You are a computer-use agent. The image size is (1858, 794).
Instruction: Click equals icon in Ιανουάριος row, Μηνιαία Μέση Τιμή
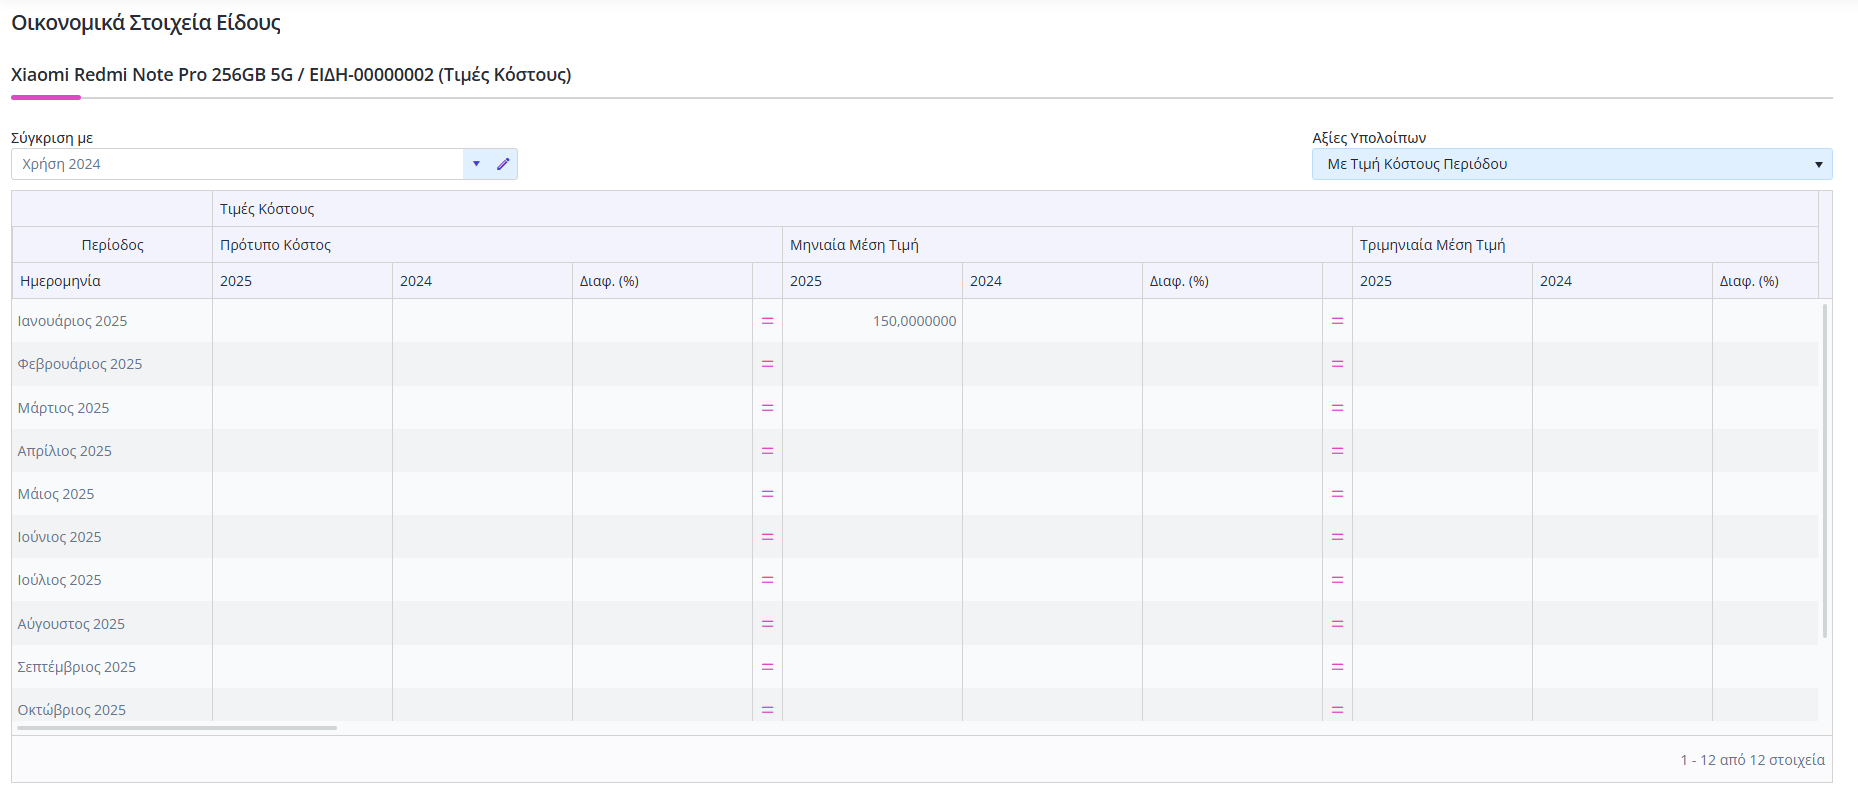[1337, 321]
